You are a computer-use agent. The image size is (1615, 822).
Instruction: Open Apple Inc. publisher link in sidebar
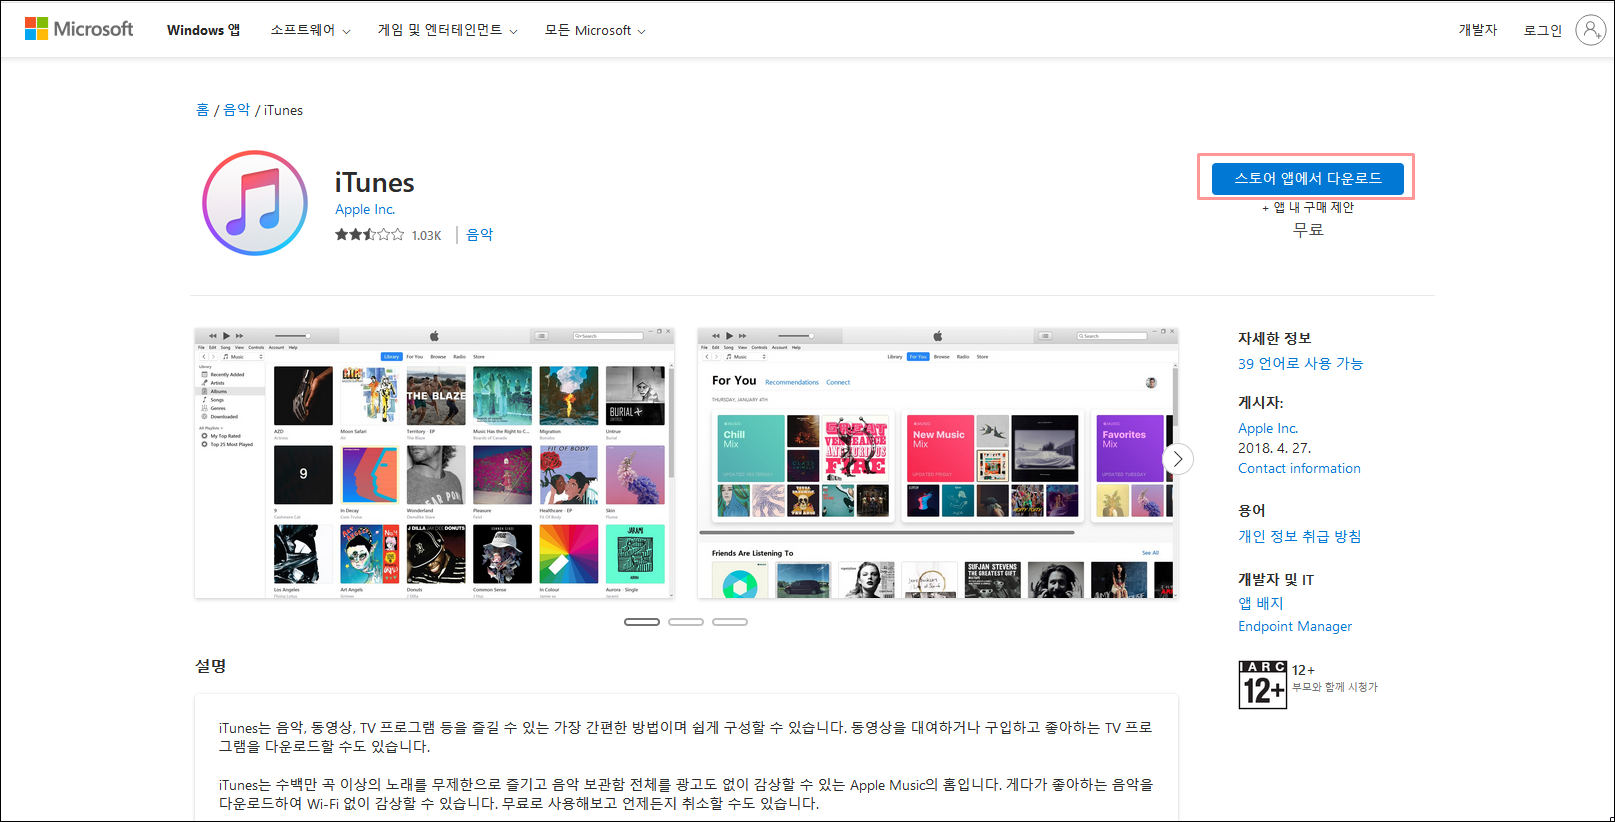click(x=1268, y=428)
